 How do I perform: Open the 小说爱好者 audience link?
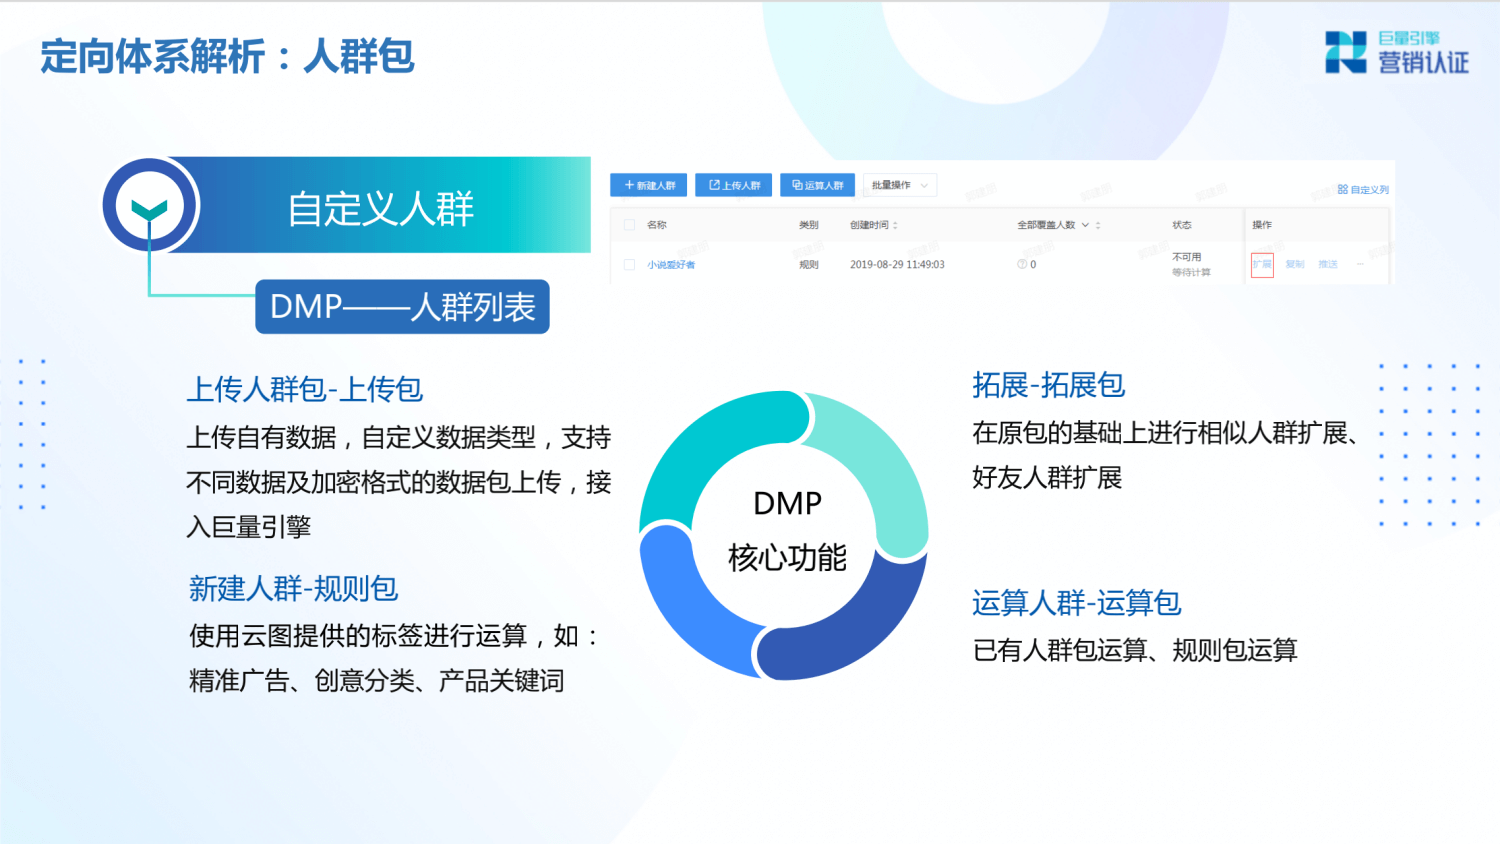(x=671, y=265)
